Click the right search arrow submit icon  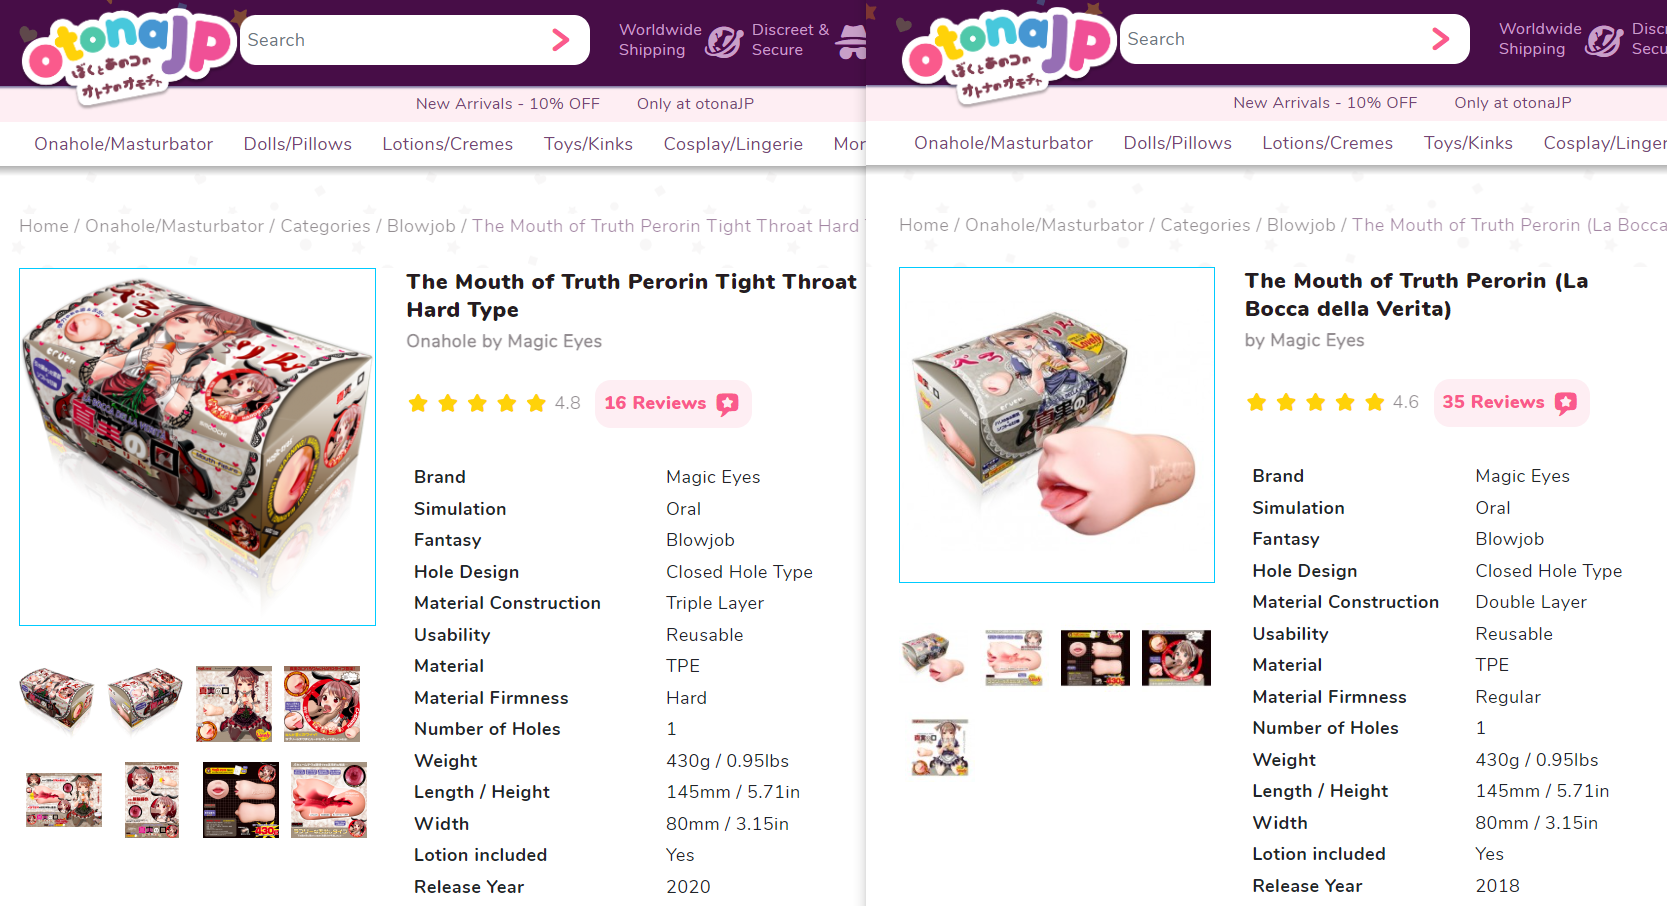(1441, 39)
